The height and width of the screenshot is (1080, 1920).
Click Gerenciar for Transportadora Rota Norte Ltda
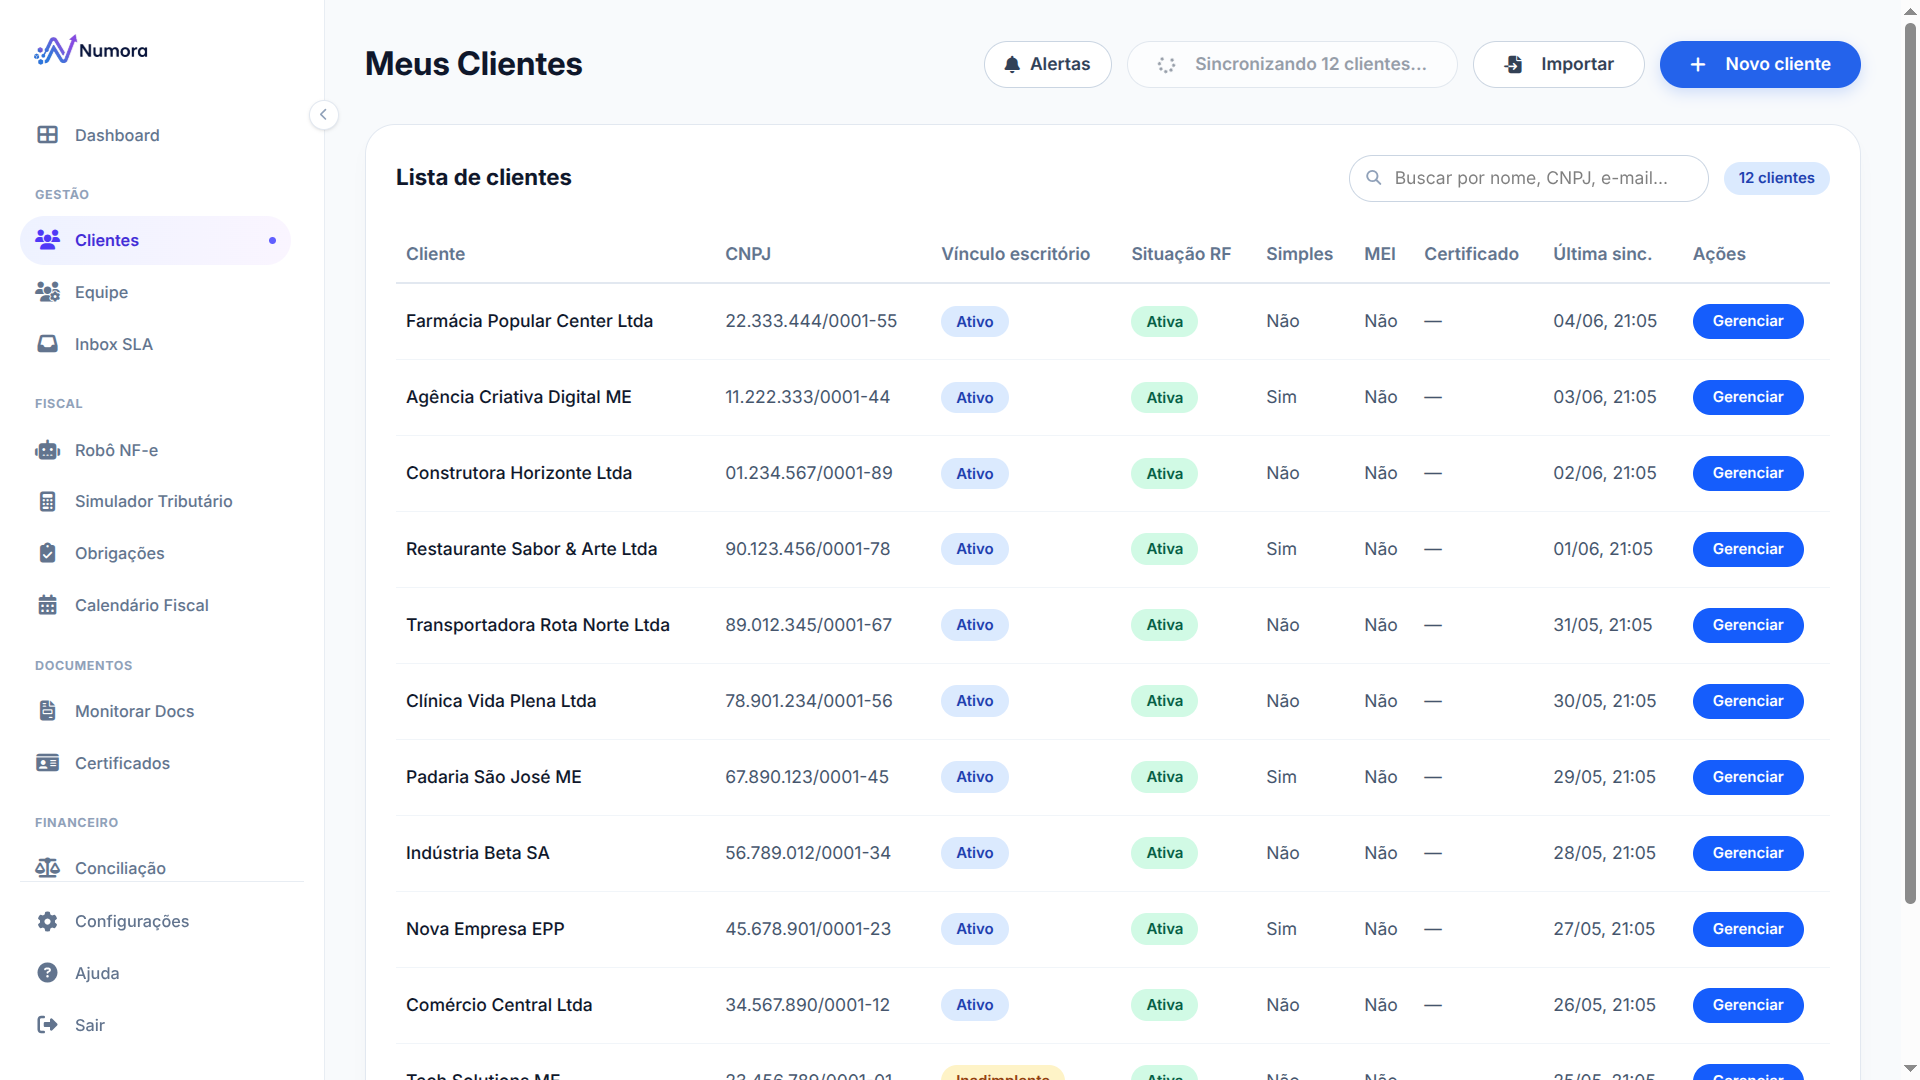[x=1747, y=625]
